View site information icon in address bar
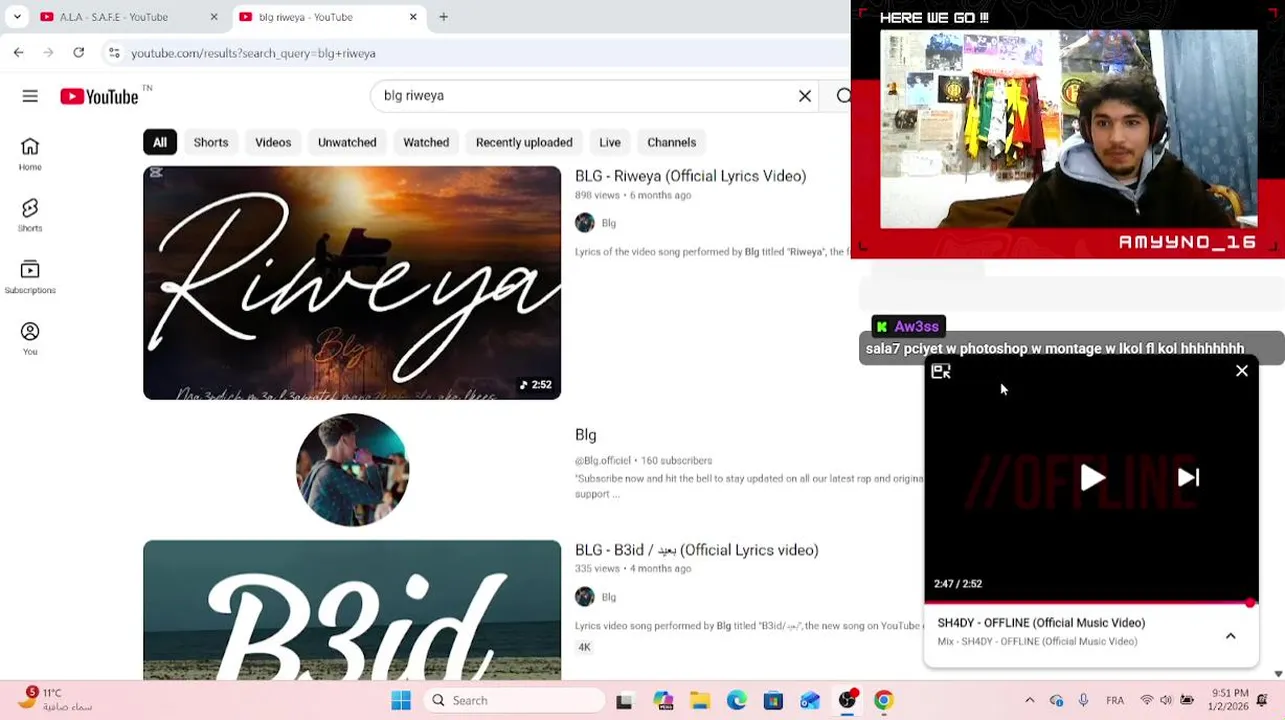The image size is (1285, 720). (114, 53)
